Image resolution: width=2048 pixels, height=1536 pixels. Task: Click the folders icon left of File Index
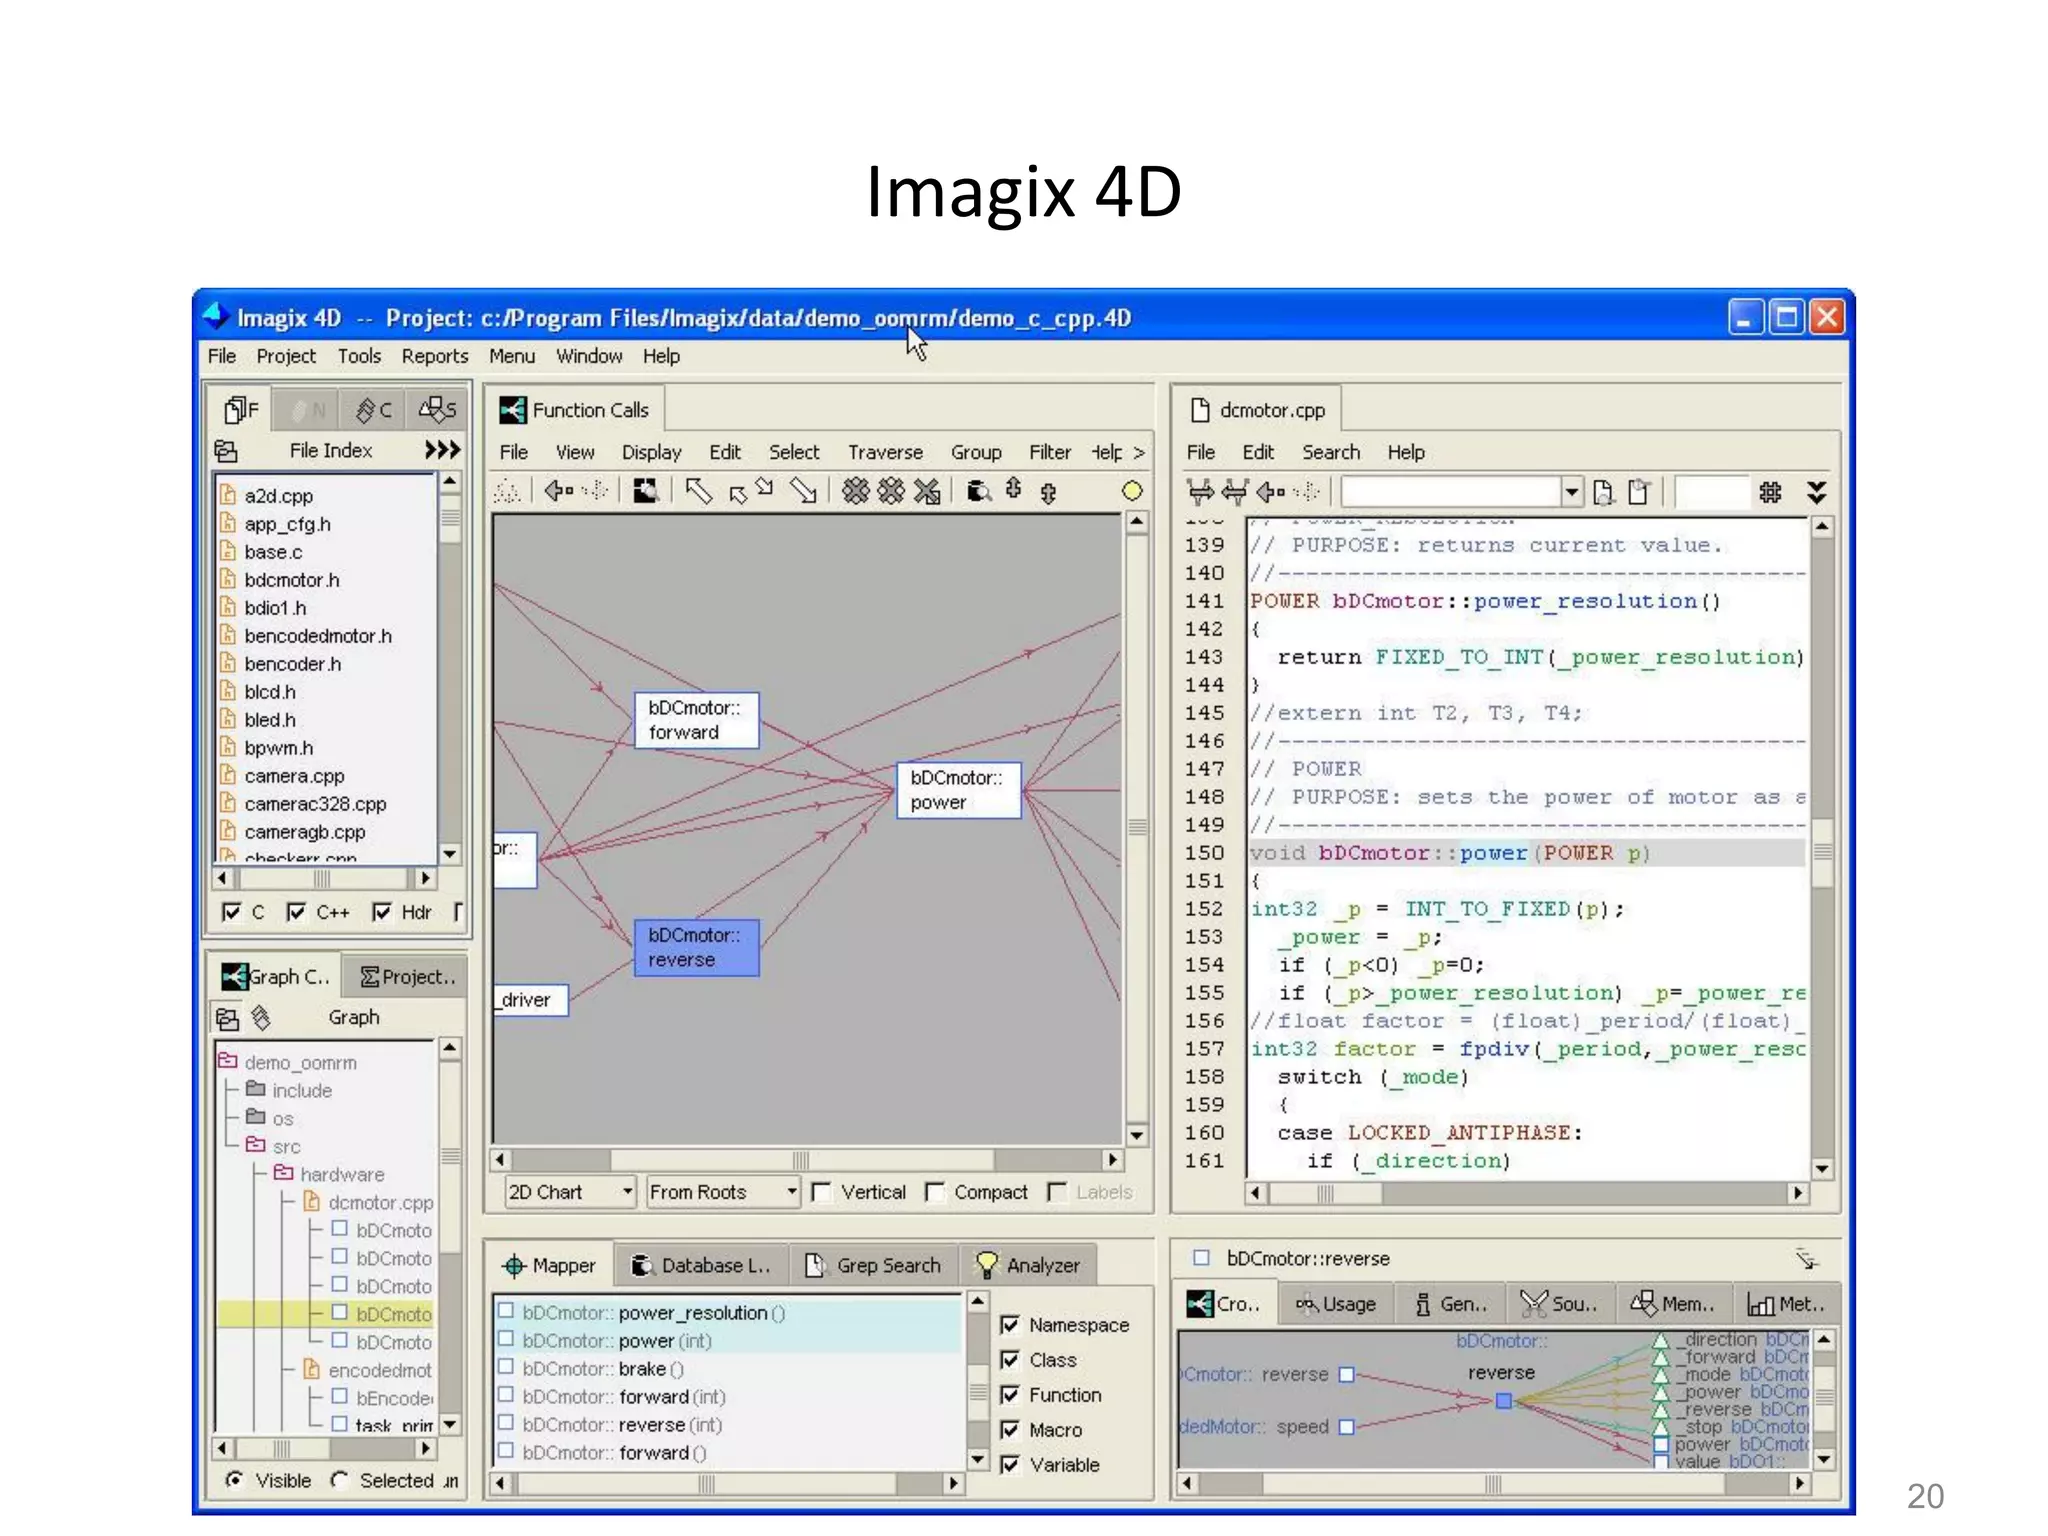pyautogui.click(x=226, y=451)
